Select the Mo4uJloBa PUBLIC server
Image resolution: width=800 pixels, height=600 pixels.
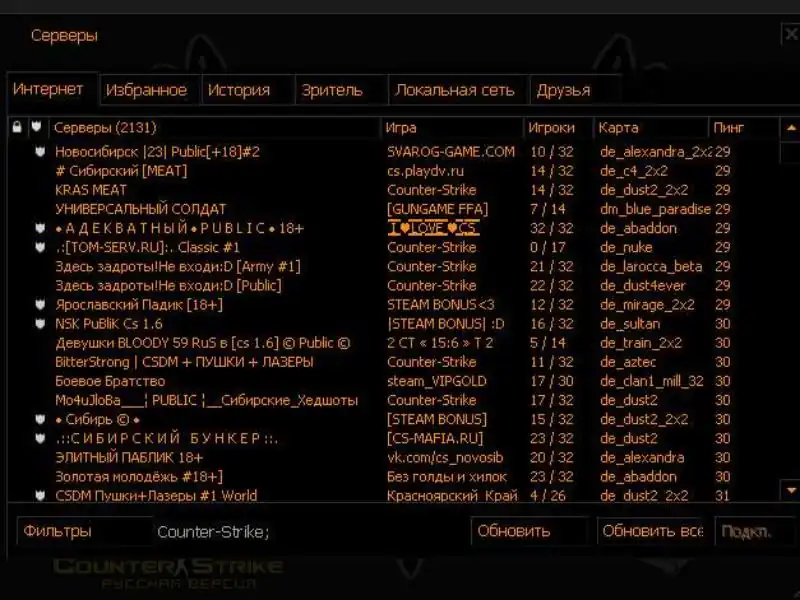click(x=393, y=401)
